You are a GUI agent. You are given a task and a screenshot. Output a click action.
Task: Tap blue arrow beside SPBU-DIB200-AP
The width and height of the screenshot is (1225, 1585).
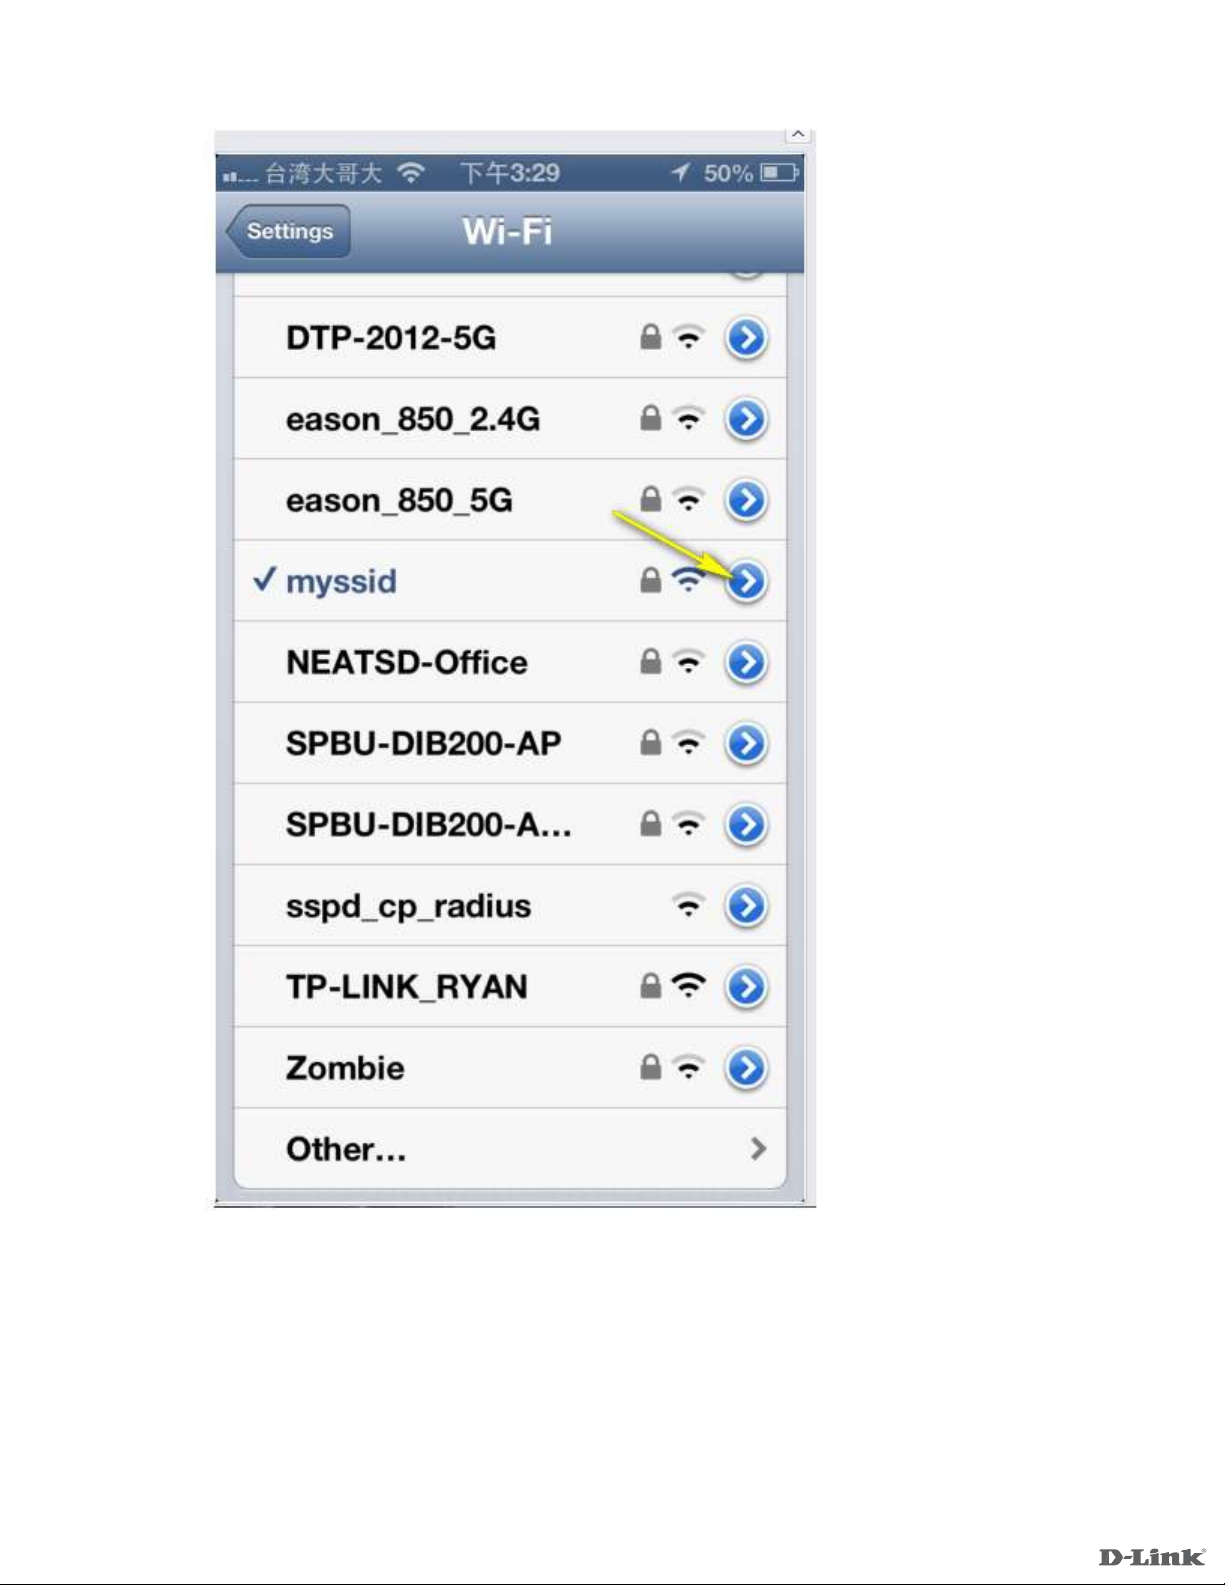(x=746, y=743)
